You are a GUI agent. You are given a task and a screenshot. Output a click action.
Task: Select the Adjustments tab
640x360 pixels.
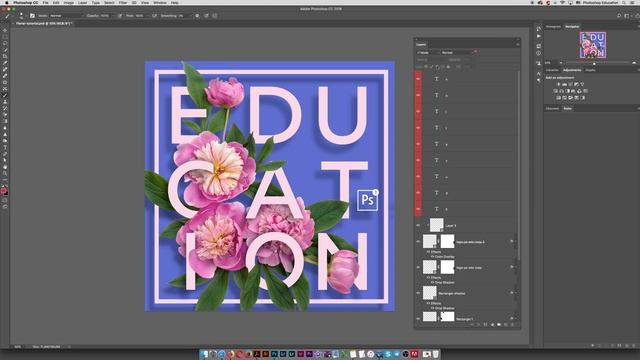pos(572,70)
